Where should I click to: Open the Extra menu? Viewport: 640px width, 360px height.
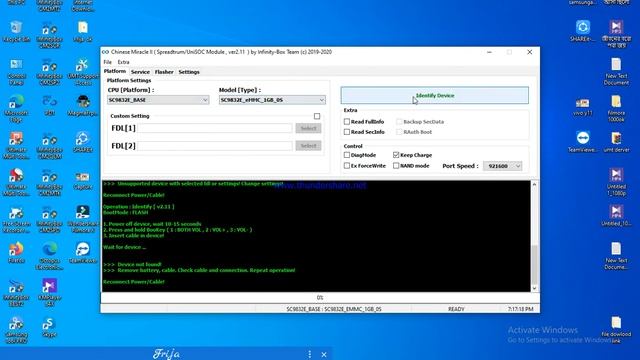coord(123,62)
